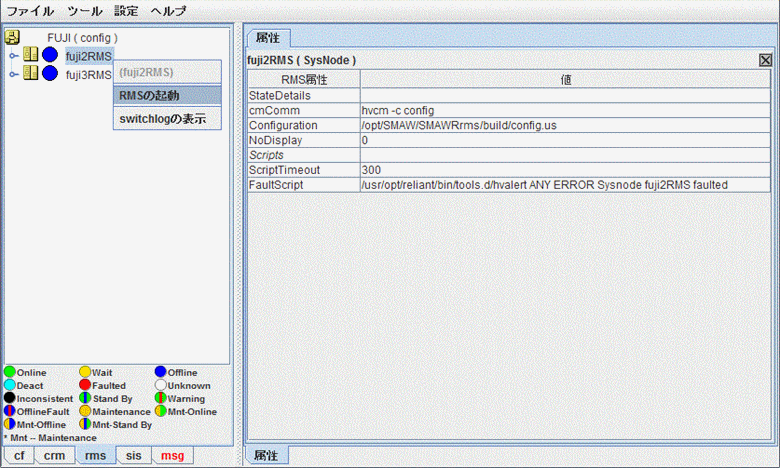Switch to the red msg tab
The height and width of the screenshot is (468, 780).
click(x=173, y=456)
